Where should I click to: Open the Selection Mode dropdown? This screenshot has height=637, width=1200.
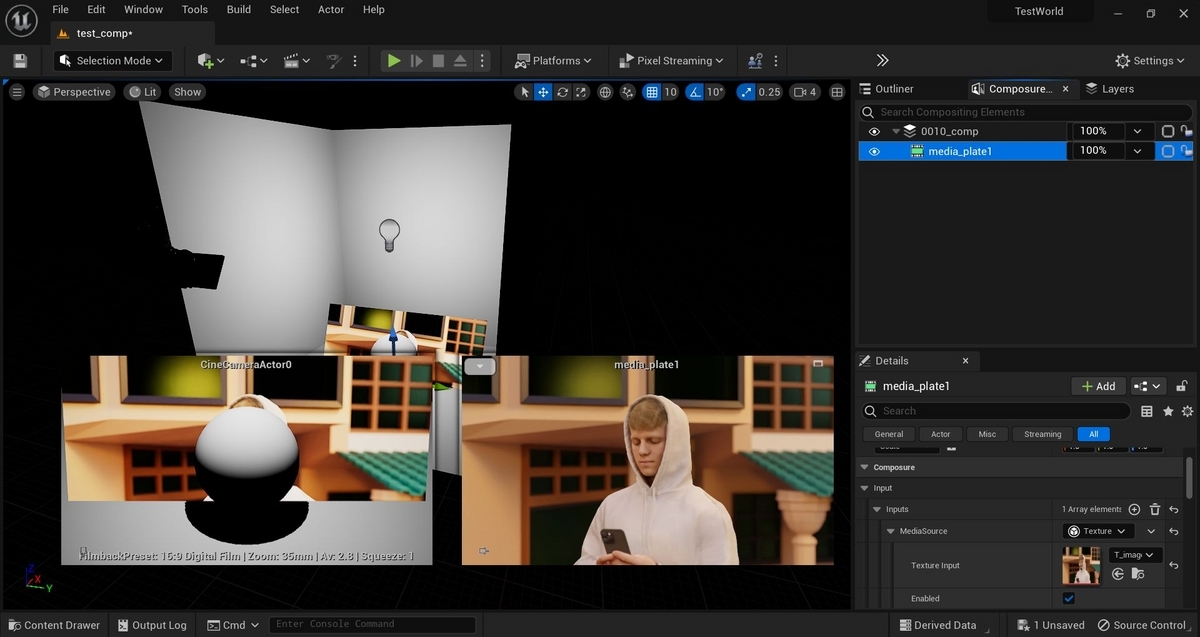[x=112, y=61]
